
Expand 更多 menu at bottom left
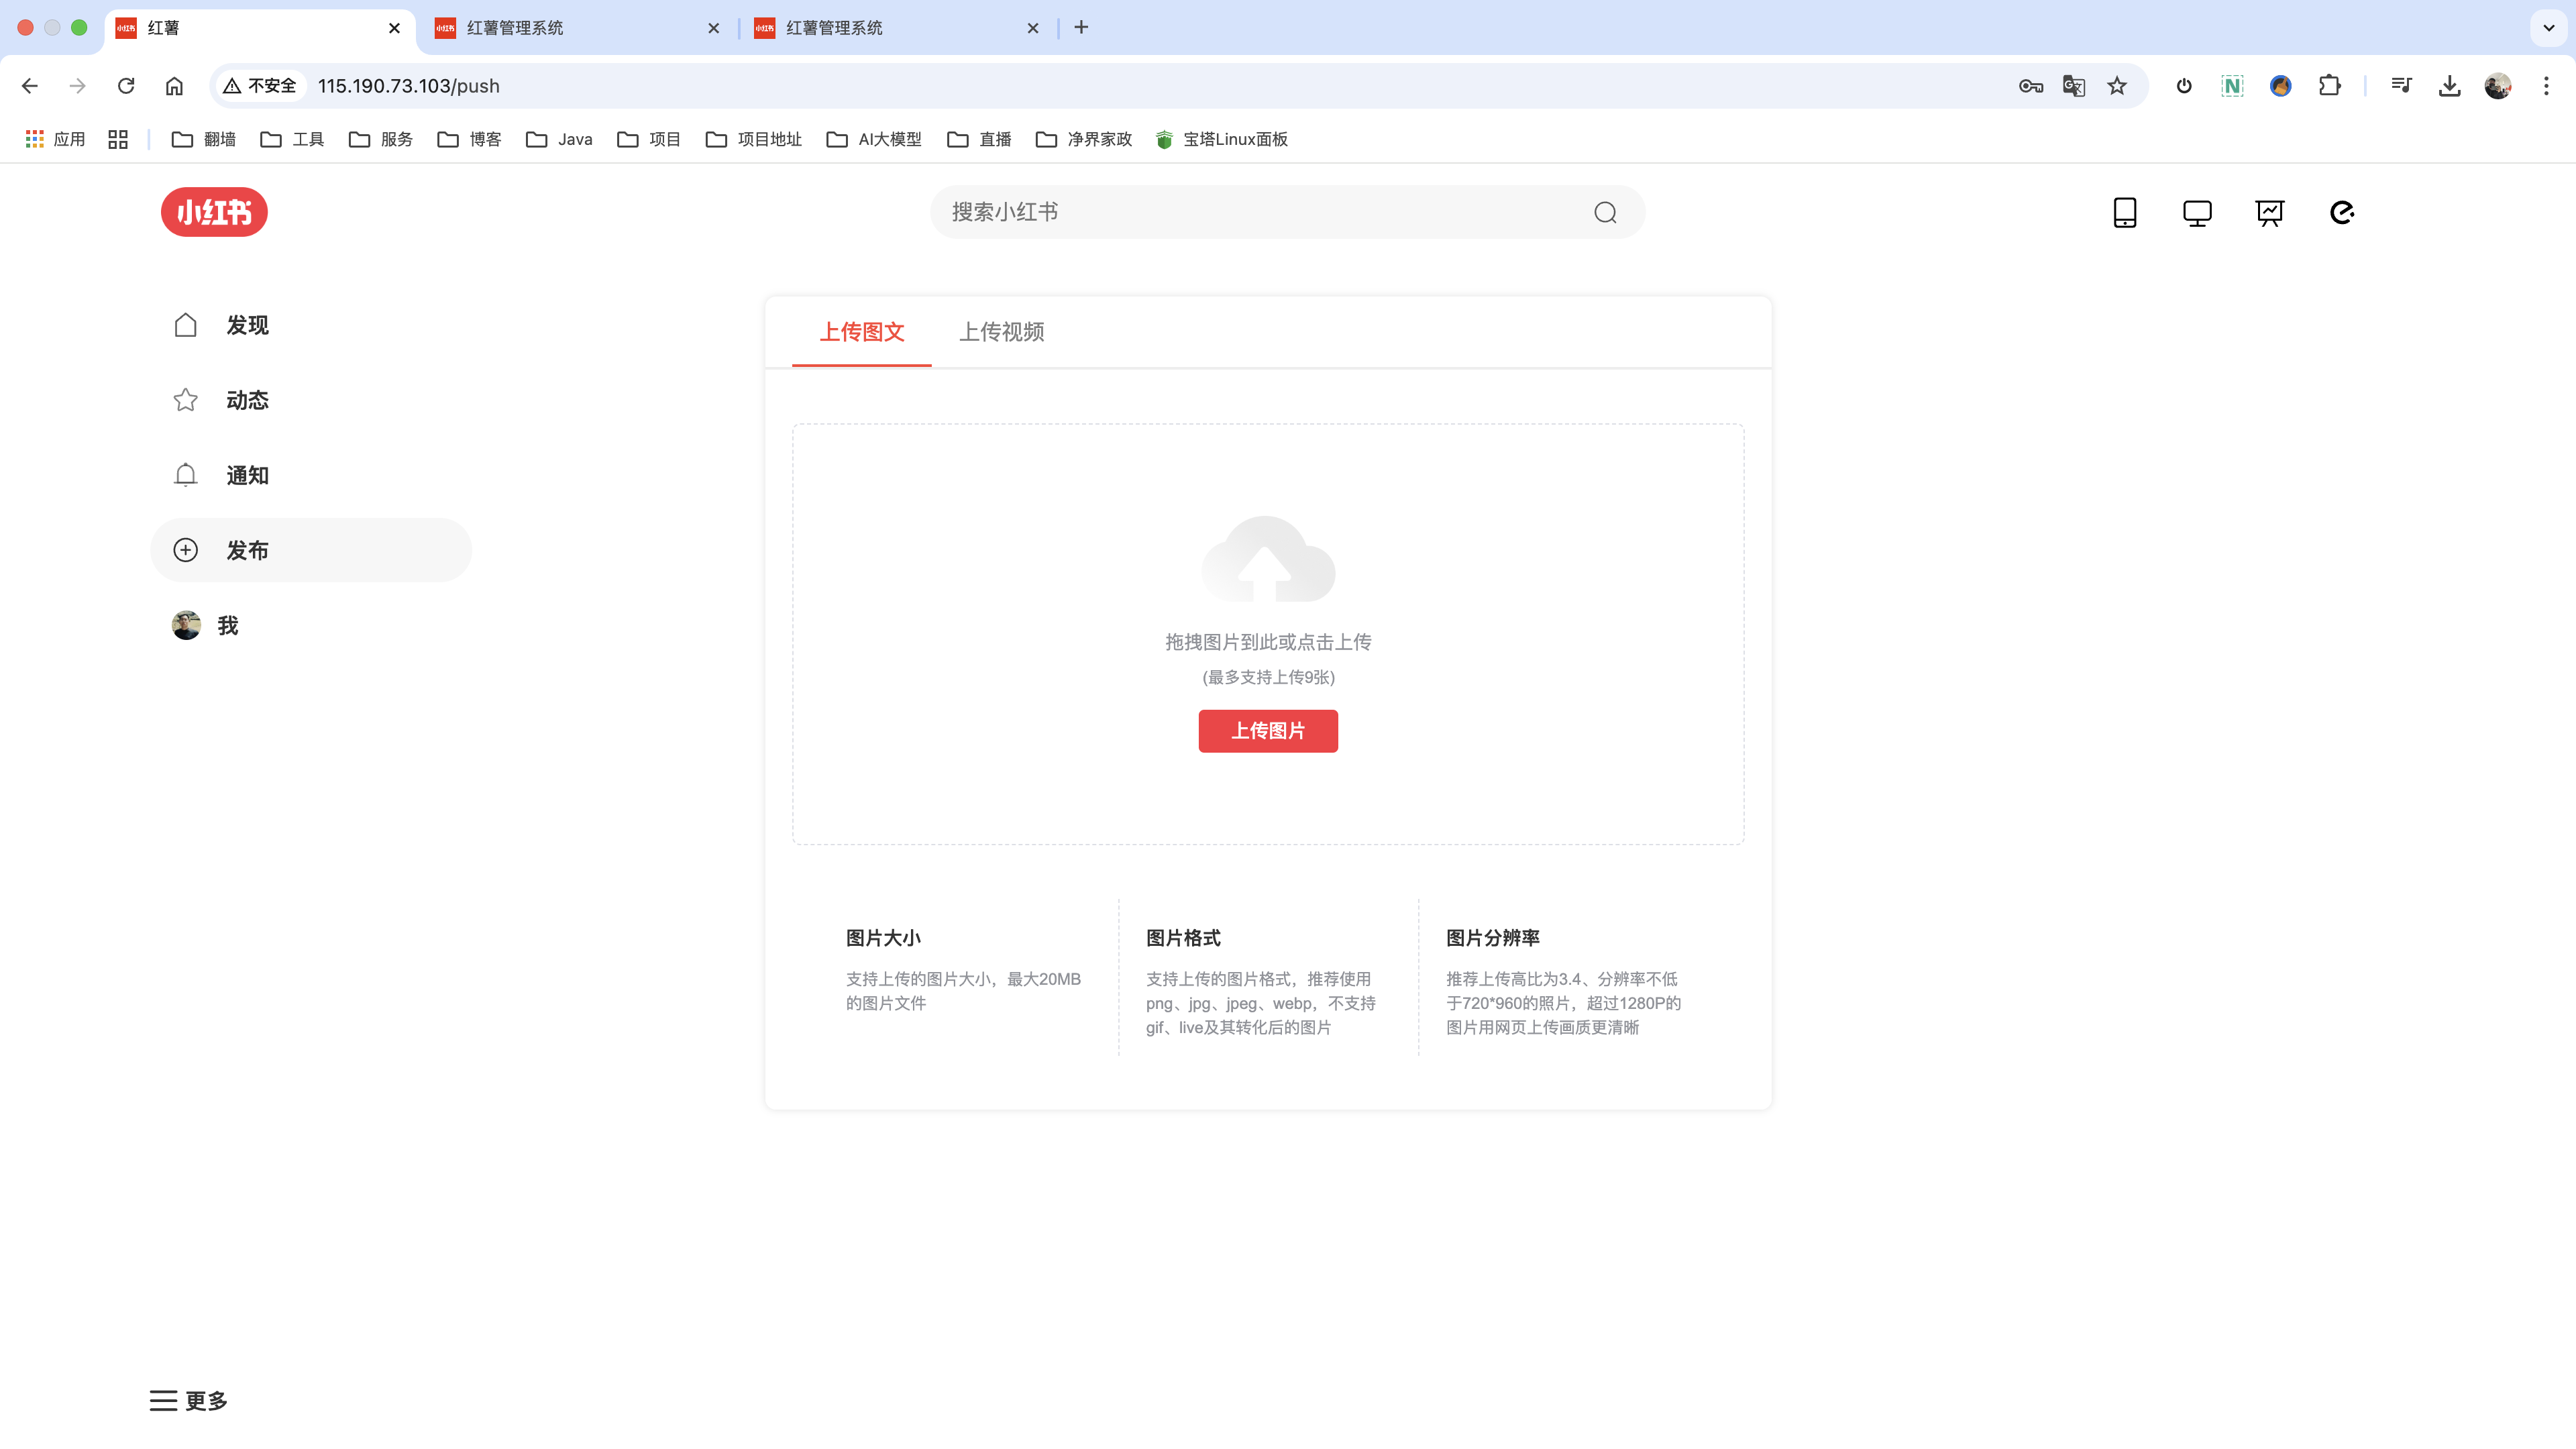click(x=188, y=1400)
